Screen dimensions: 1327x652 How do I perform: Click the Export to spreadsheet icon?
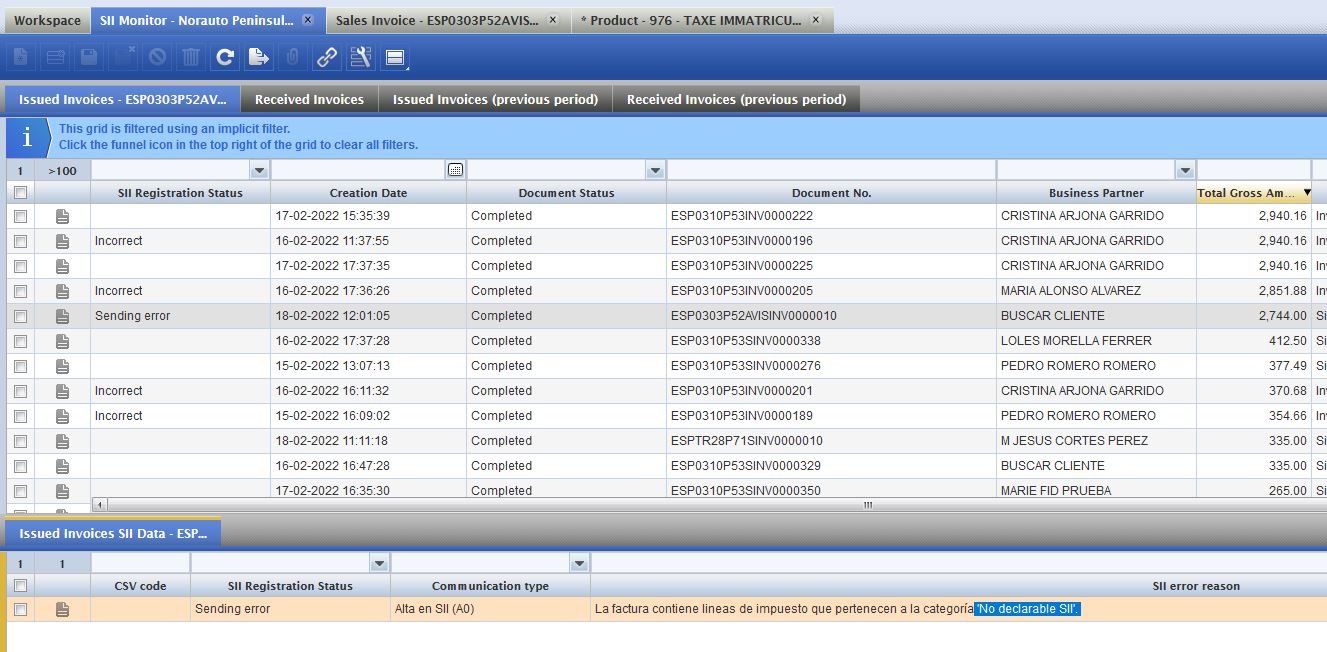pos(259,58)
